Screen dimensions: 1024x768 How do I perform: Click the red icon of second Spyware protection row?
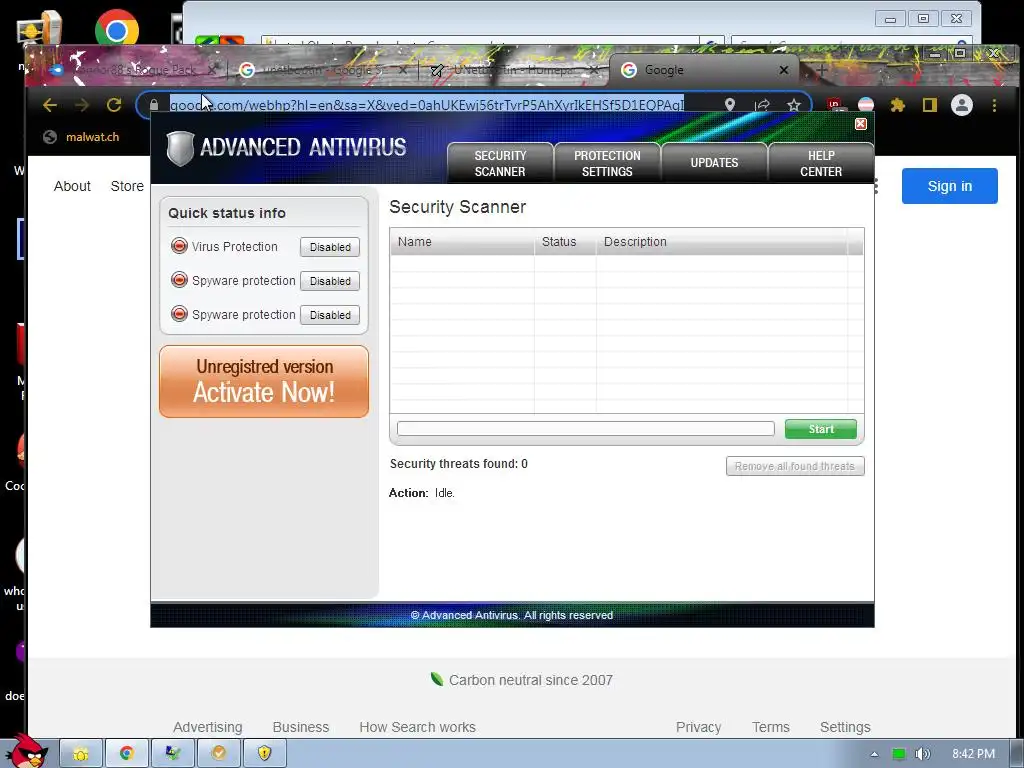(179, 313)
